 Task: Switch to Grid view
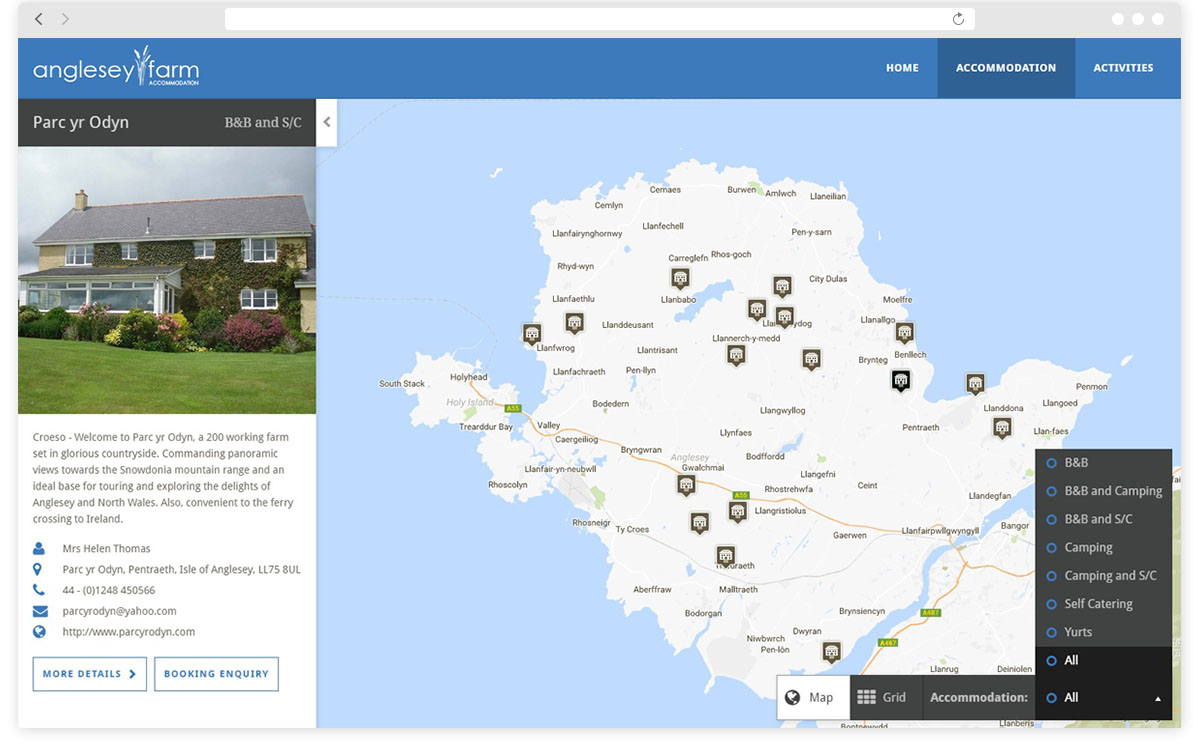pyautogui.click(x=882, y=698)
